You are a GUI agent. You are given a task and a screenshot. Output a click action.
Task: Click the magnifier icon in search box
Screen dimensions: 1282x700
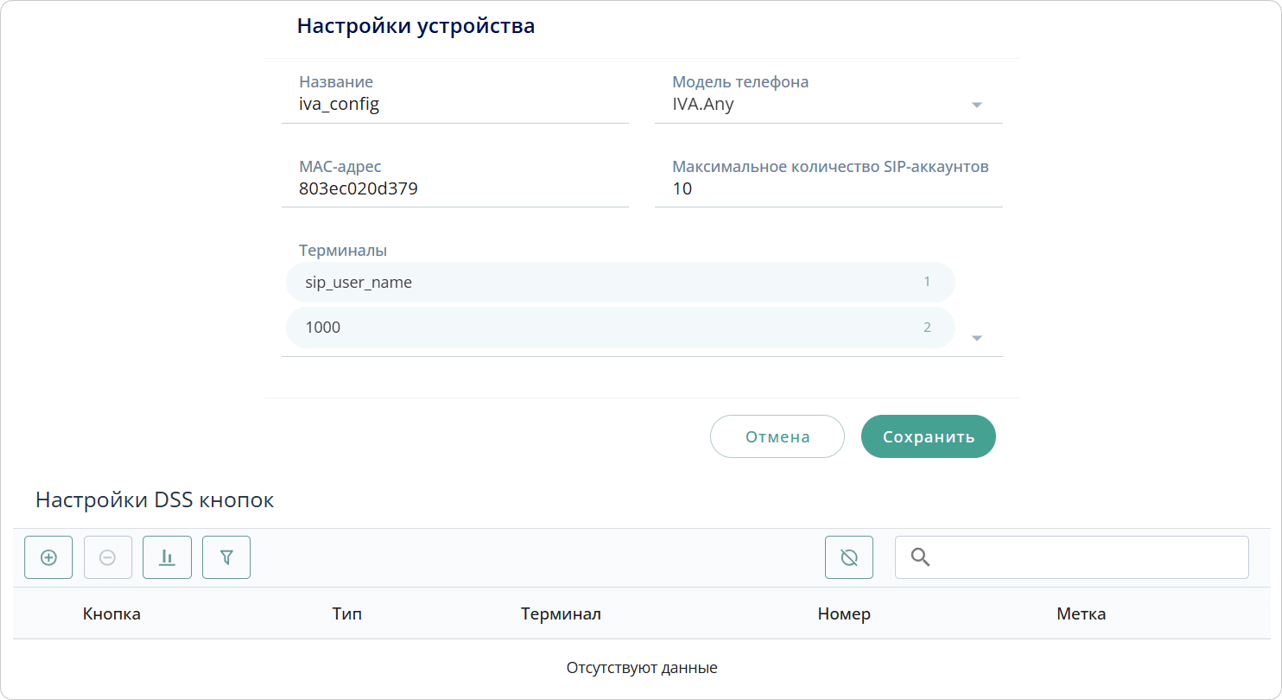point(921,558)
